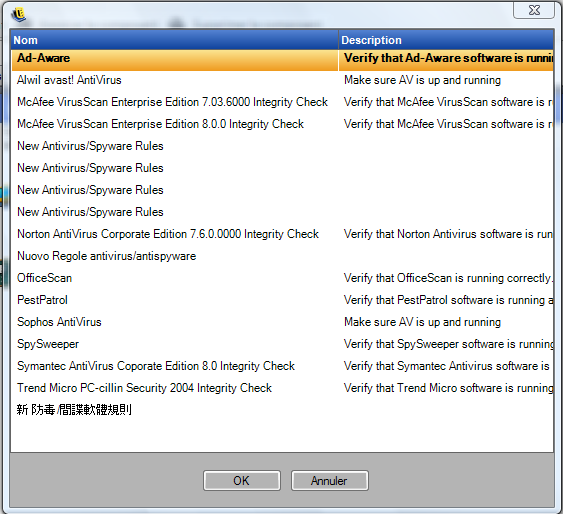The image size is (563, 514).
Task: Sort by the Description column header
Action: pos(446,40)
